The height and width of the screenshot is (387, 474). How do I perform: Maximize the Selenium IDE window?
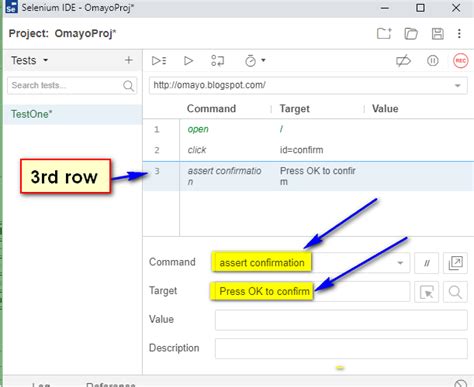[420, 8]
